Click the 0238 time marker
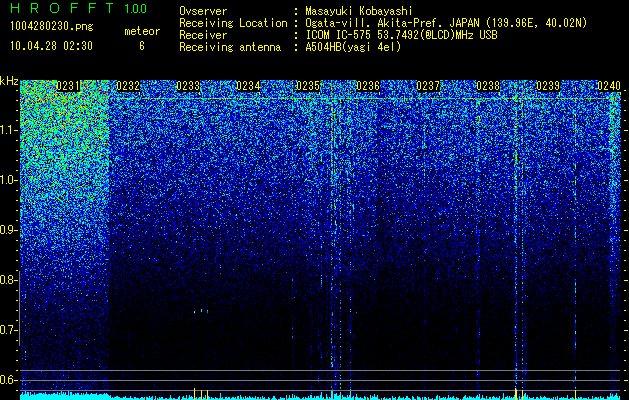629x400 pixels. [x=489, y=86]
